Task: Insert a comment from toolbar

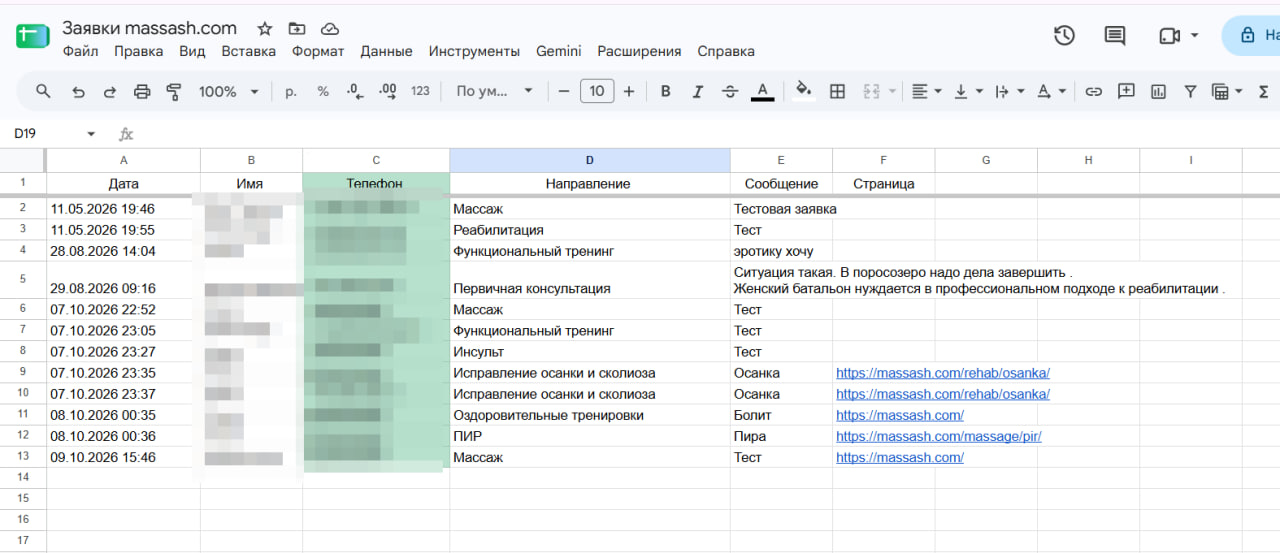Action: (x=1126, y=91)
